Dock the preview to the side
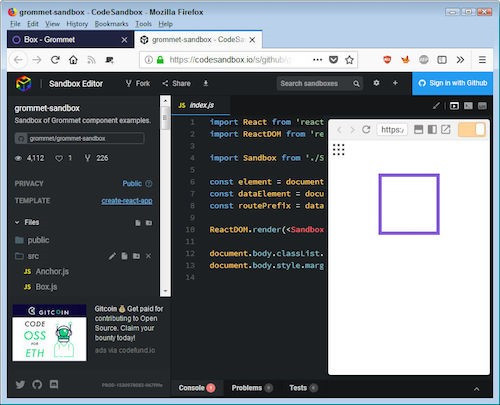Viewport: 500px width, 405px height. pos(432,129)
